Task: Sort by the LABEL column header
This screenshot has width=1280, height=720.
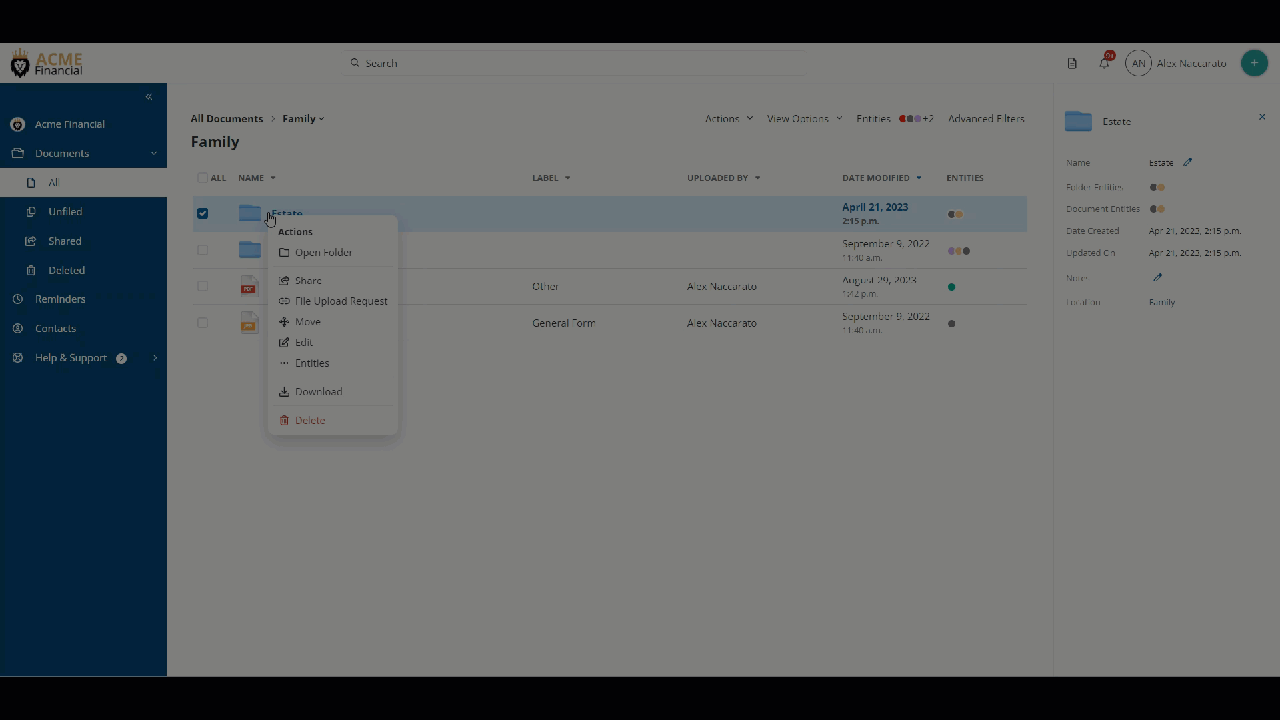Action: click(x=551, y=178)
